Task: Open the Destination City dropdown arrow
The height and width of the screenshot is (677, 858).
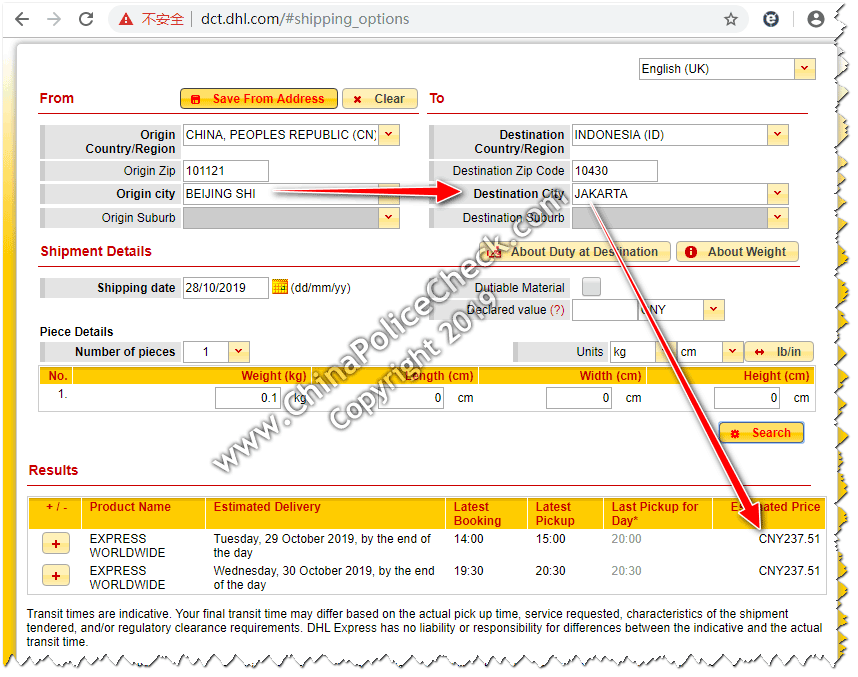Action: pyautogui.click(x=778, y=194)
